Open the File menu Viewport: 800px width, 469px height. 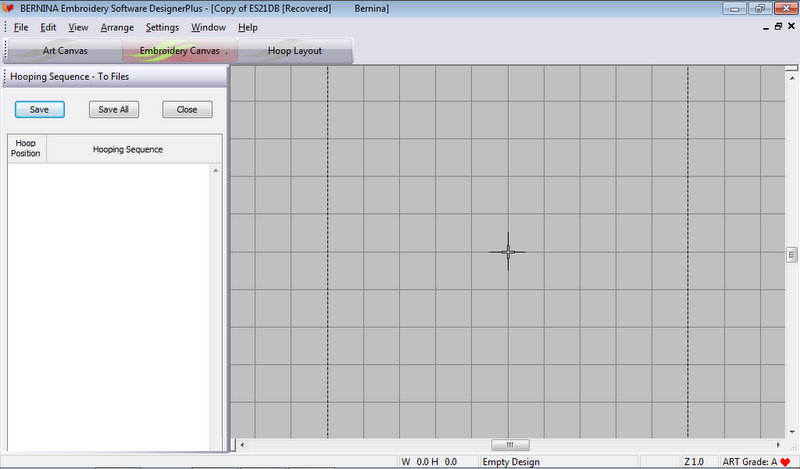click(x=21, y=27)
